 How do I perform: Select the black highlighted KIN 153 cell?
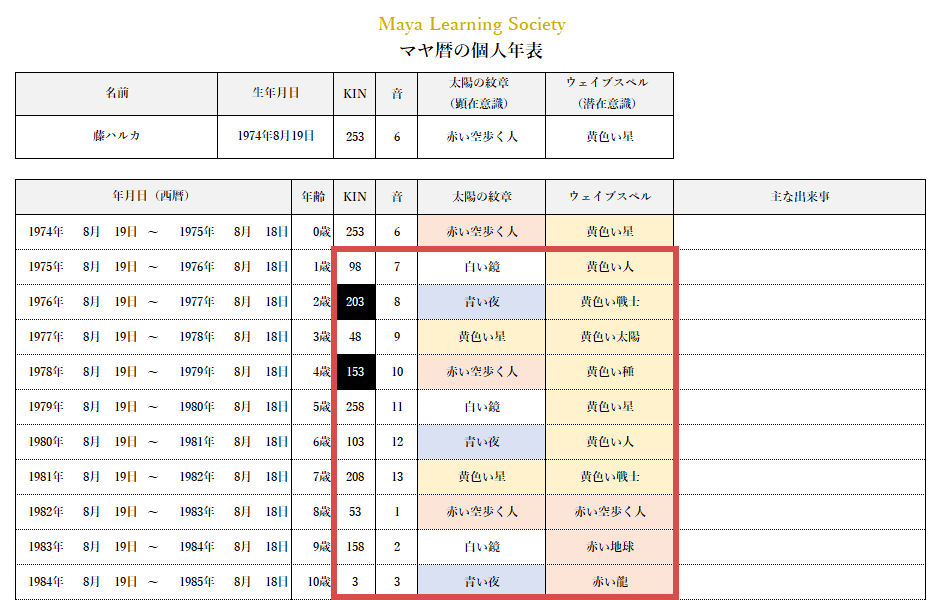(355, 372)
